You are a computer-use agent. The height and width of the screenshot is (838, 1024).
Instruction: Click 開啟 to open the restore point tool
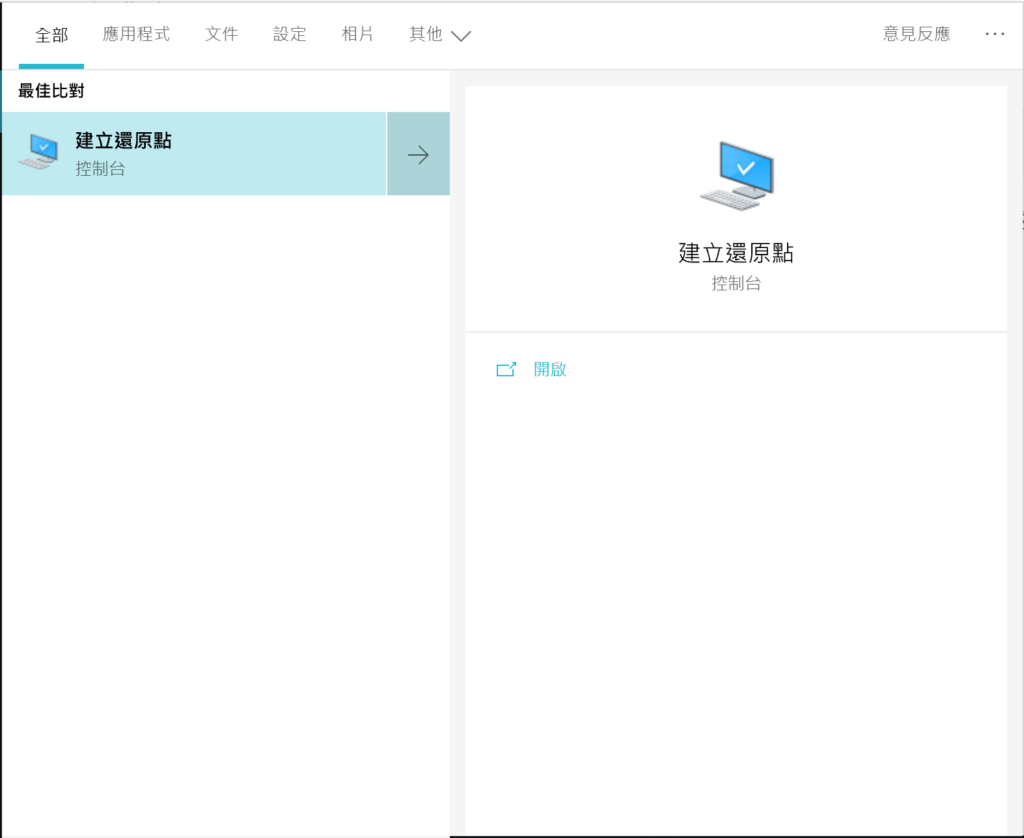(550, 369)
